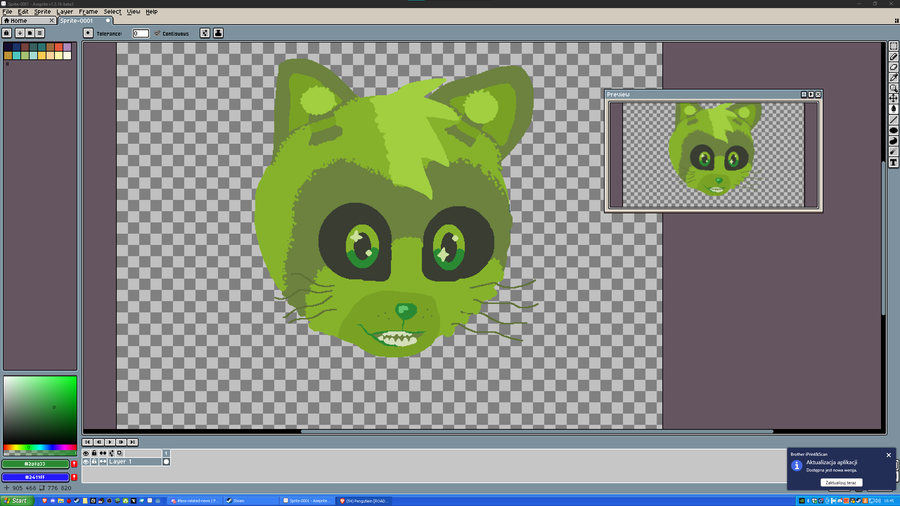Viewport: 900px width, 506px height.
Task: Select the Contour blob tool
Action: (x=893, y=141)
